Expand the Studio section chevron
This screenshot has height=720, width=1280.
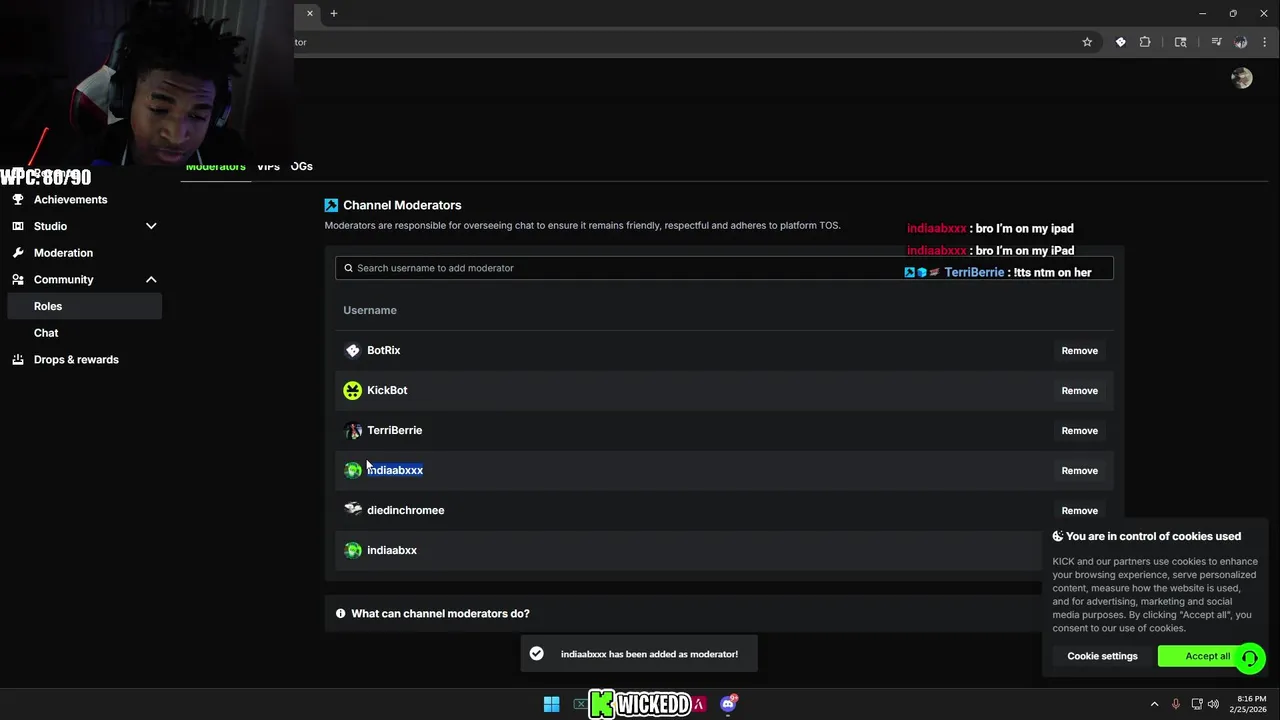coord(151,226)
